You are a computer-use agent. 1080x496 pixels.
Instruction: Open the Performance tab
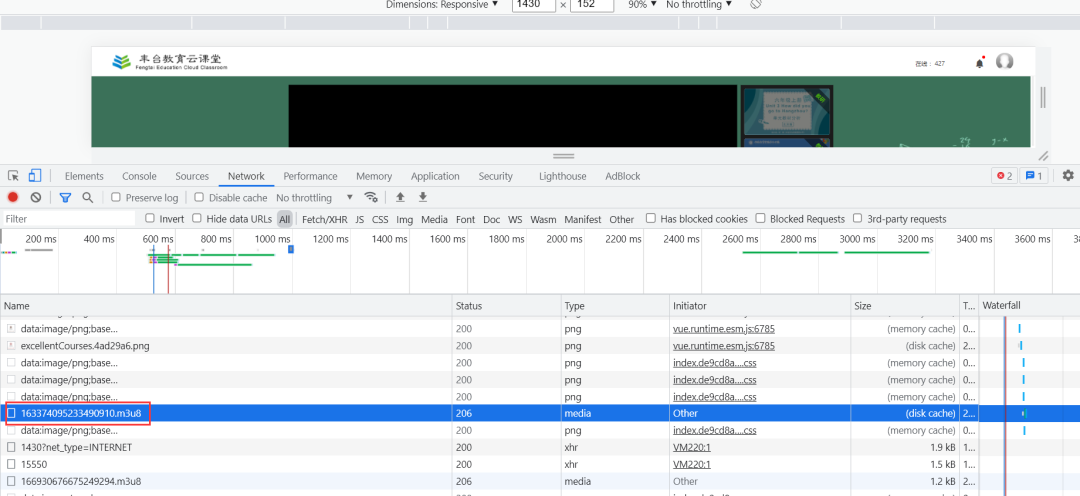310,176
